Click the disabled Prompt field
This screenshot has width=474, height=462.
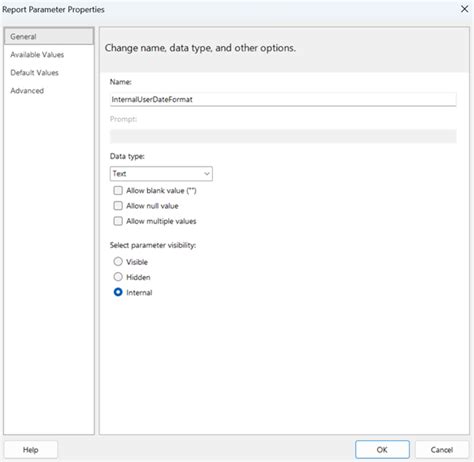(283, 136)
